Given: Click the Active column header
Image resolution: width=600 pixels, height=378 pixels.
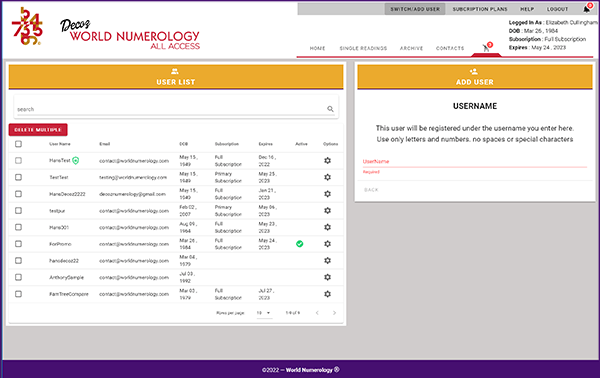Looking at the screenshot, I should pos(301,144).
